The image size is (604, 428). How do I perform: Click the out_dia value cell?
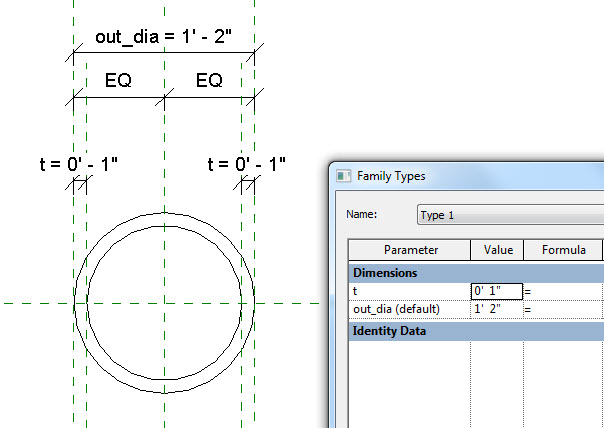point(497,310)
